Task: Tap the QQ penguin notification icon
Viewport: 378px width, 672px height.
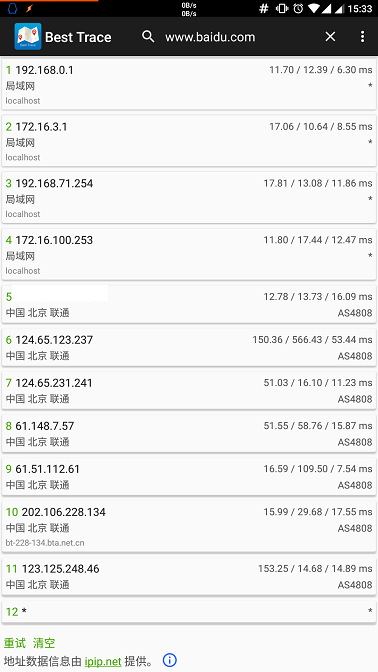Action: pos(12,8)
